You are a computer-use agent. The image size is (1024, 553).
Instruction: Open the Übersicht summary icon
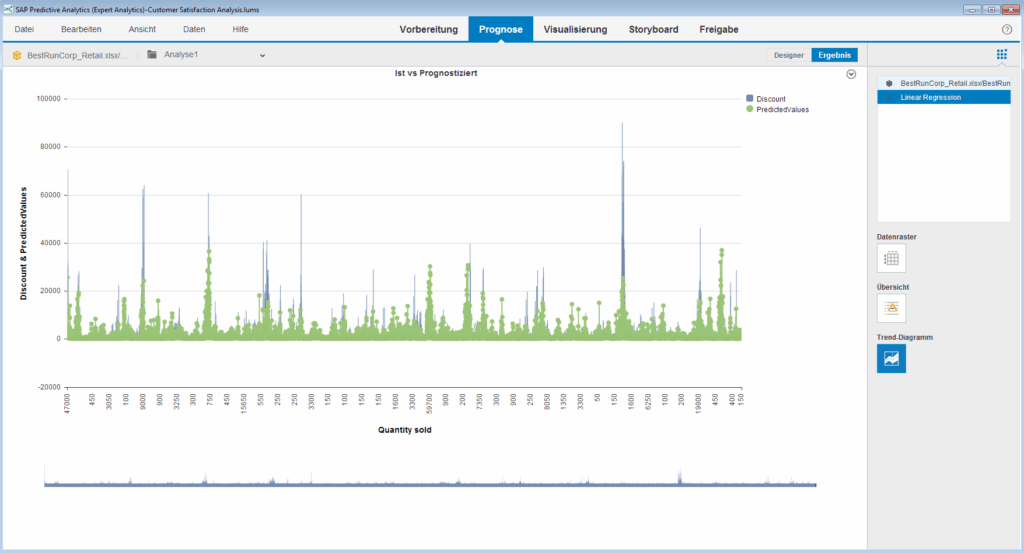tap(891, 308)
